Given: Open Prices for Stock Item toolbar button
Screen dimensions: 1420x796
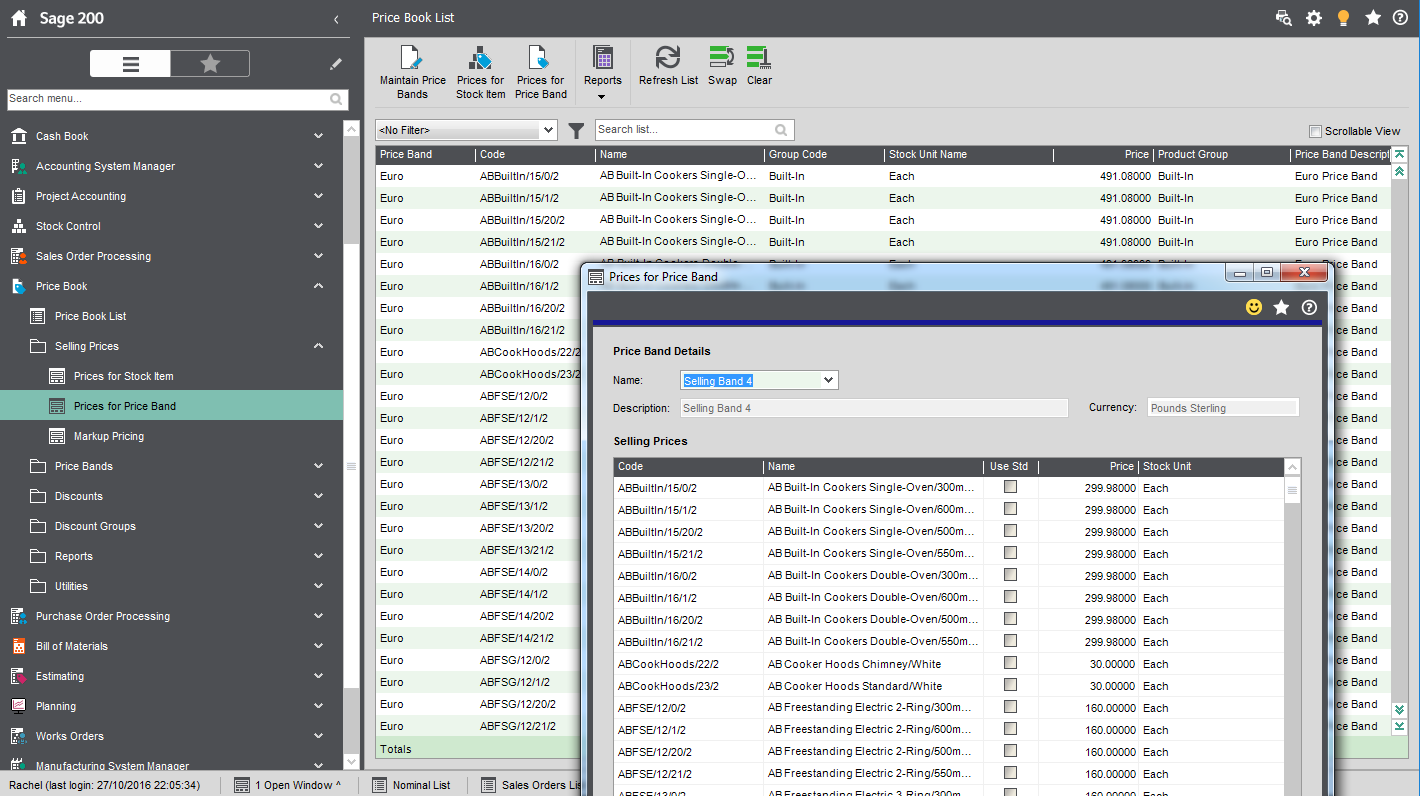Looking at the screenshot, I should [x=480, y=72].
